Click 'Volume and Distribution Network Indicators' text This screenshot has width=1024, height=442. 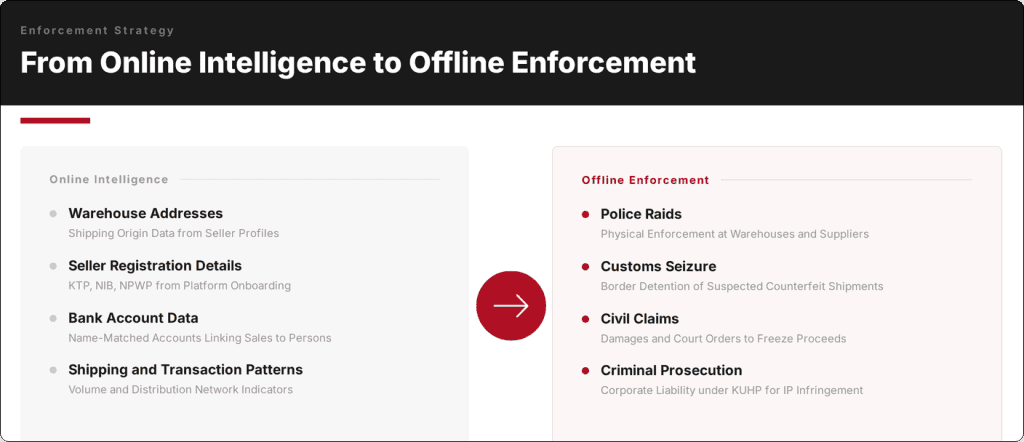(181, 390)
